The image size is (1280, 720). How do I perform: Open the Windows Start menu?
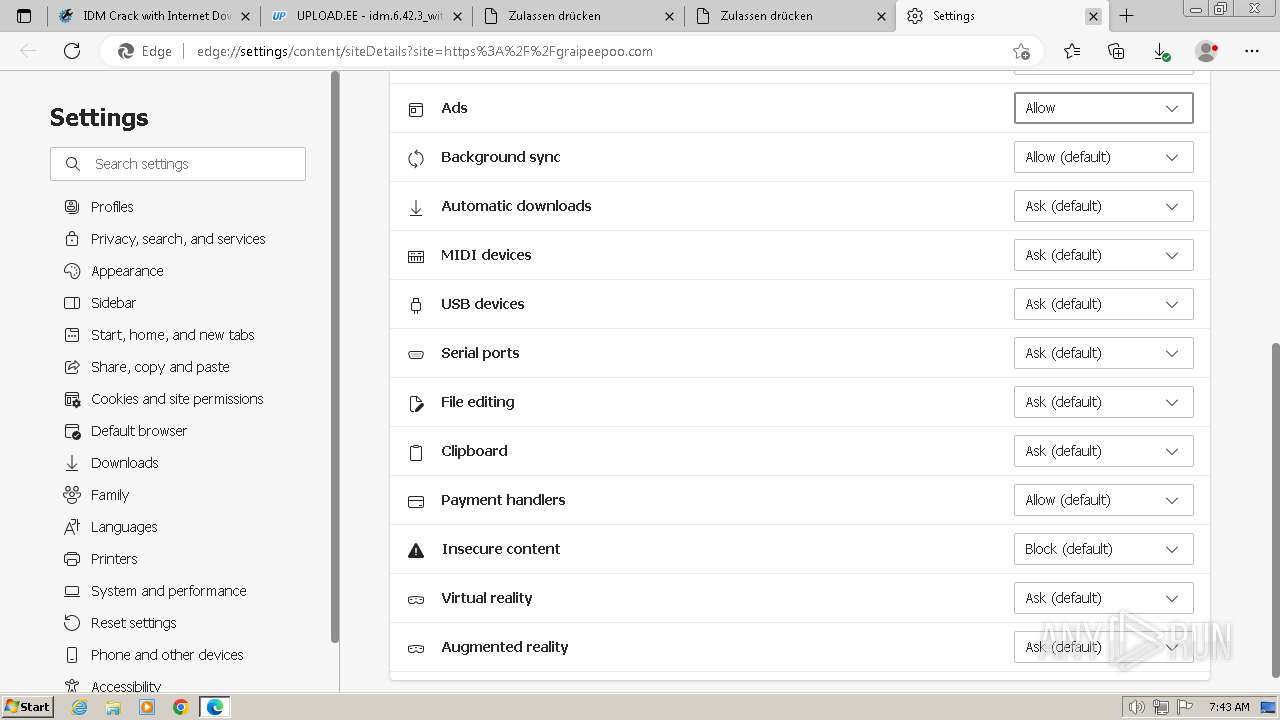[x=27, y=707]
